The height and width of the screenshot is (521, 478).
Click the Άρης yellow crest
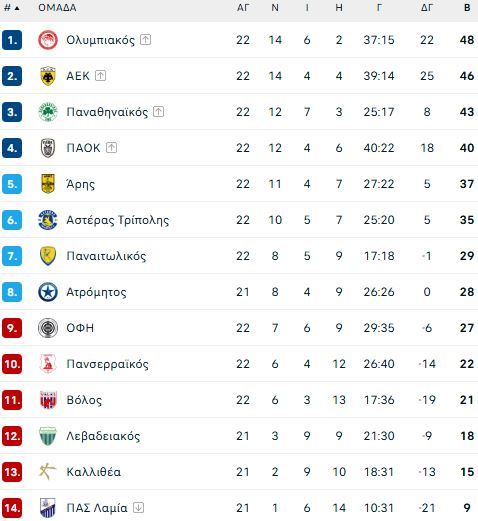(48, 184)
